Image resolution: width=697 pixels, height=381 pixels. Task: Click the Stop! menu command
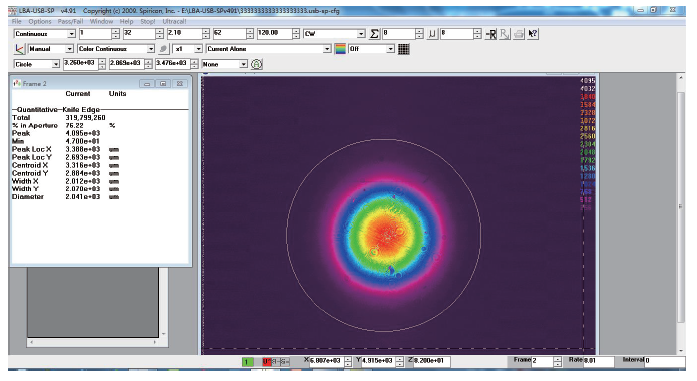point(148,21)
